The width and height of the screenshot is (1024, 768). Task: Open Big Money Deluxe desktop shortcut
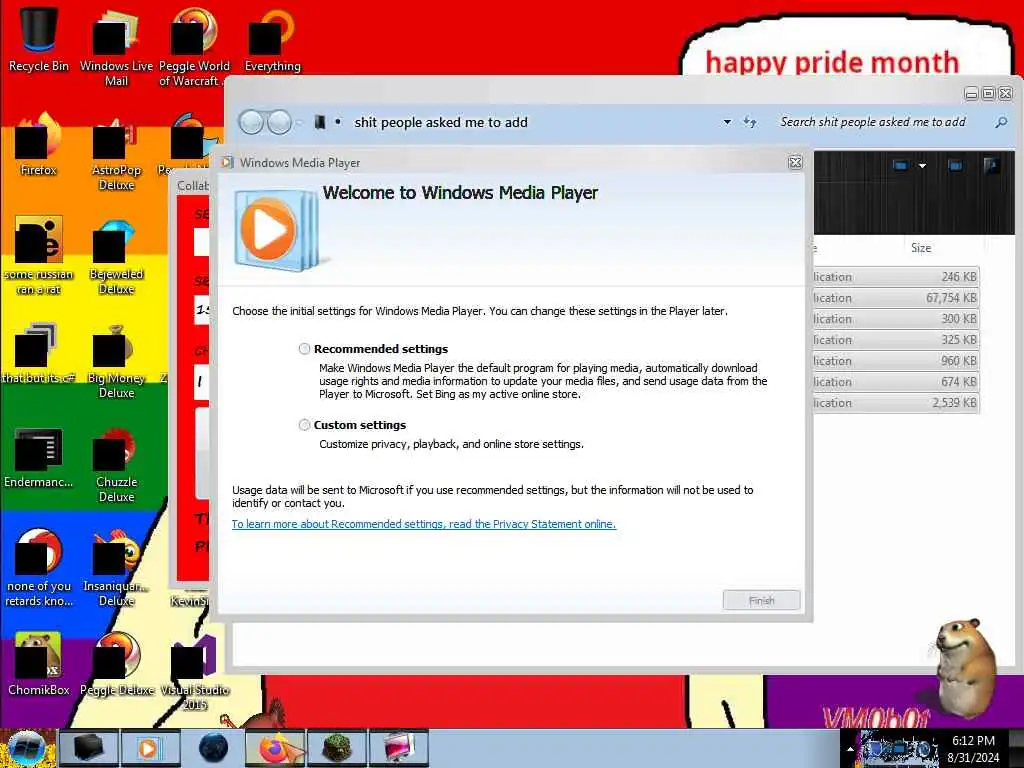(x=116, y=360)
